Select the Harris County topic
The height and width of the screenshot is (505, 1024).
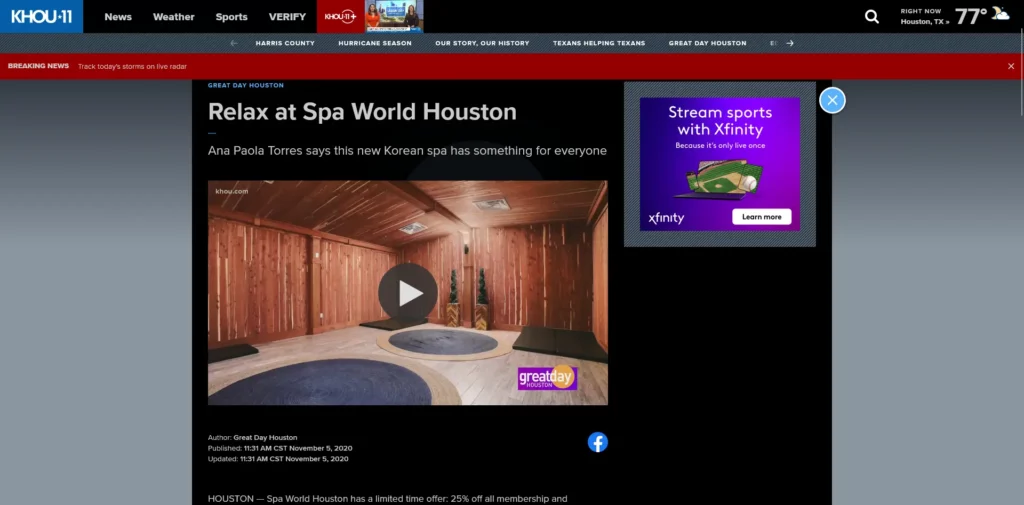[x=285, y=43]
